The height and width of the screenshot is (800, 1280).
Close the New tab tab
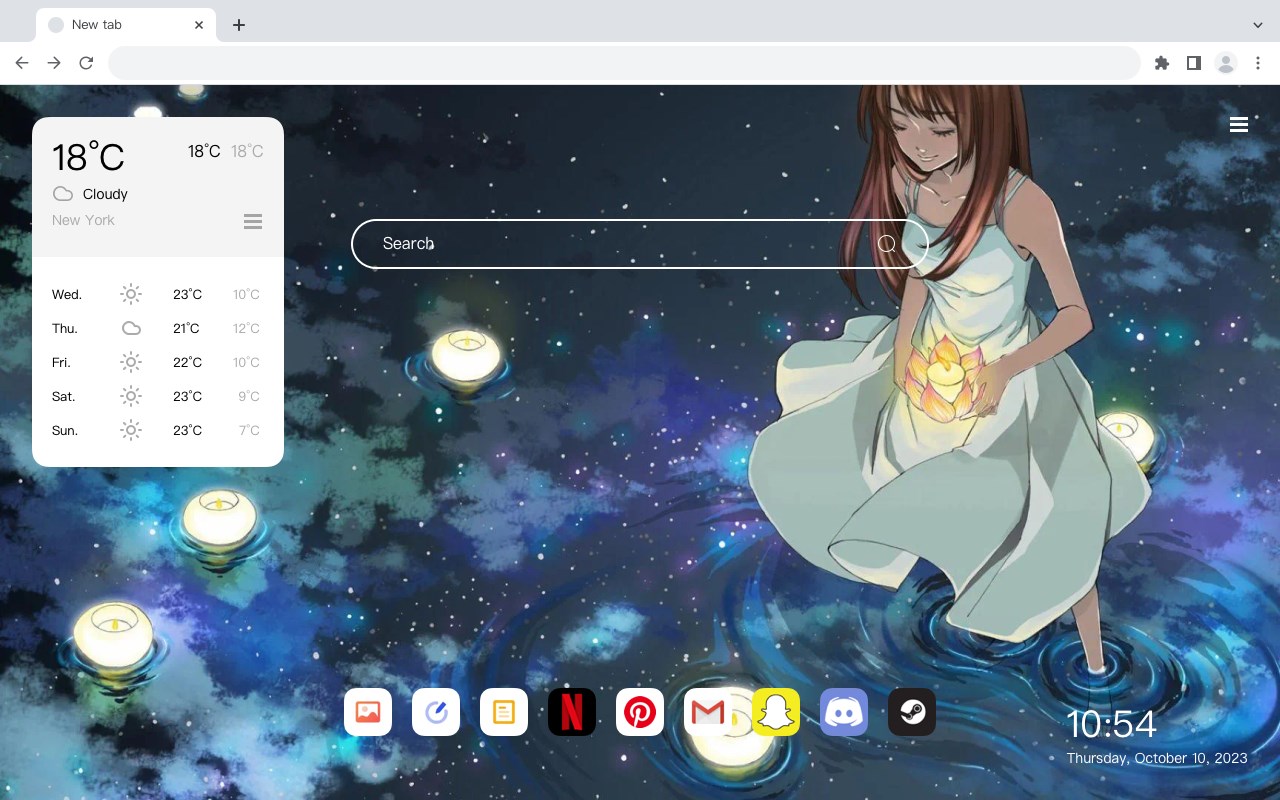[199, 25]
